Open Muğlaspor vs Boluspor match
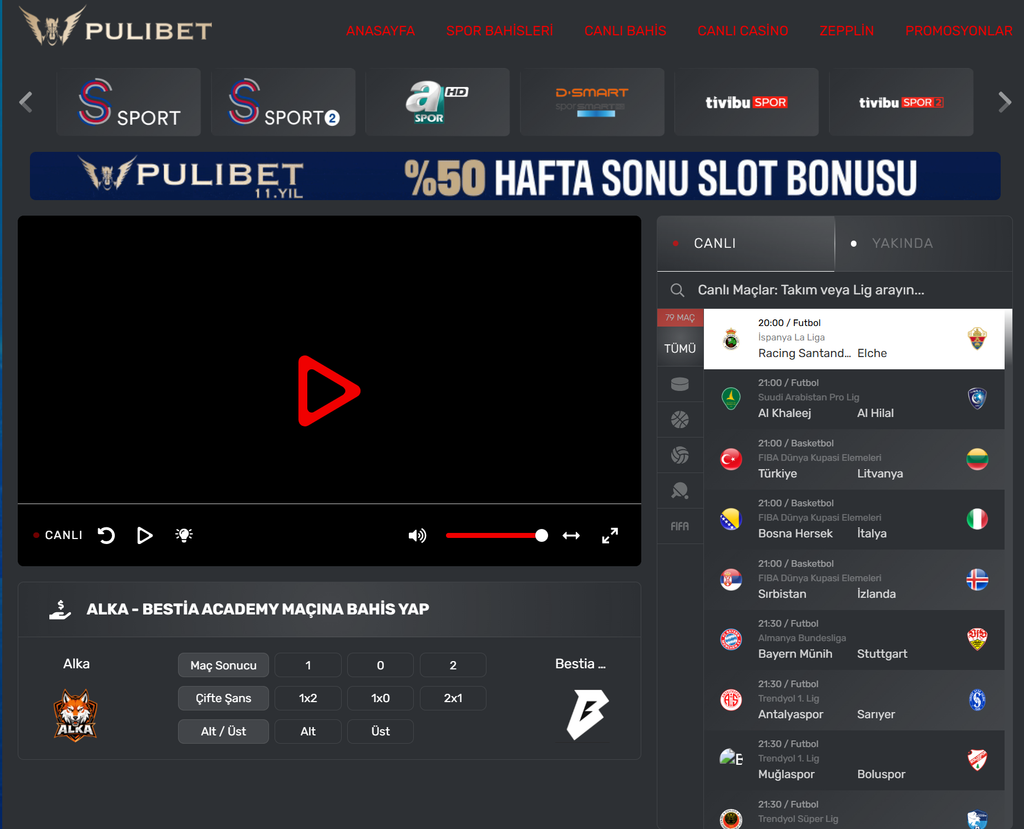This screenshot has height=829, width=1024. [x=854, y=760]
